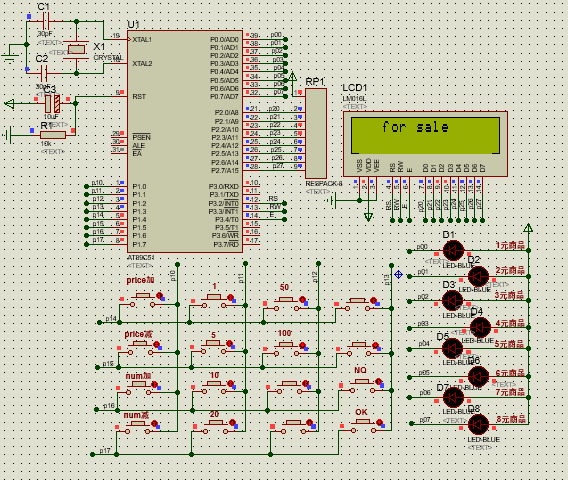Select capacitor C1 symbol

46,21
